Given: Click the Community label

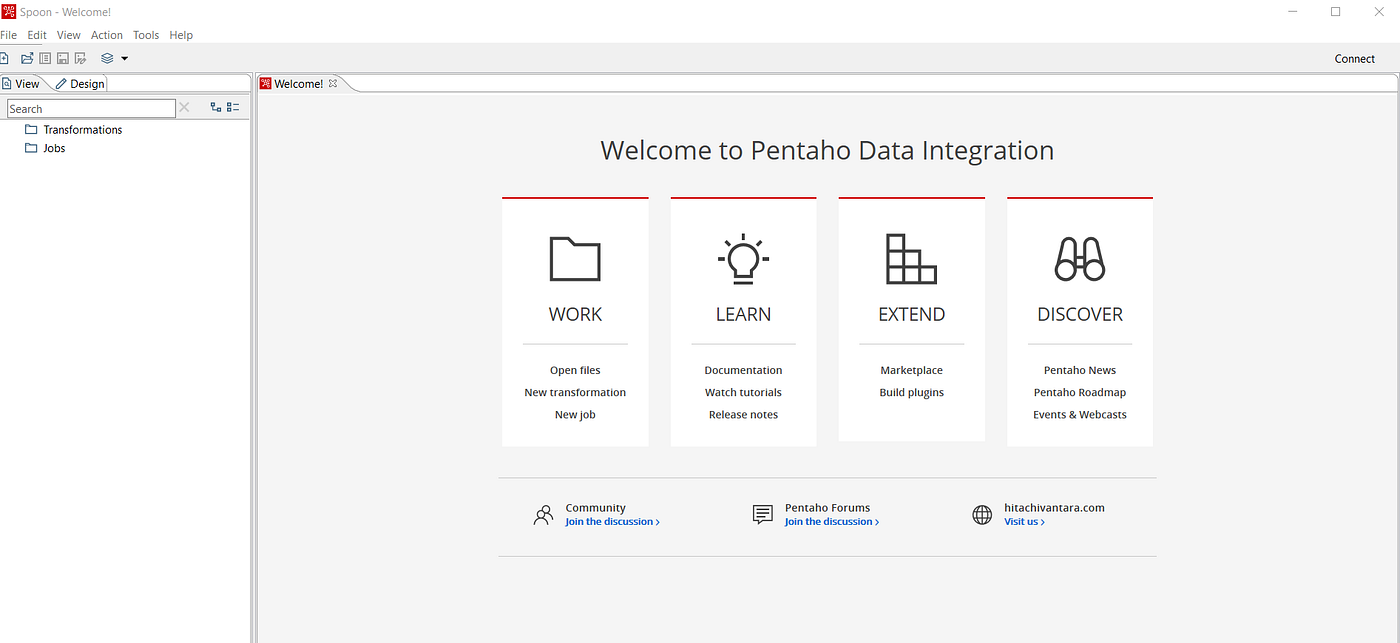Looking at the screenshot, I should (x=595, y=508).
